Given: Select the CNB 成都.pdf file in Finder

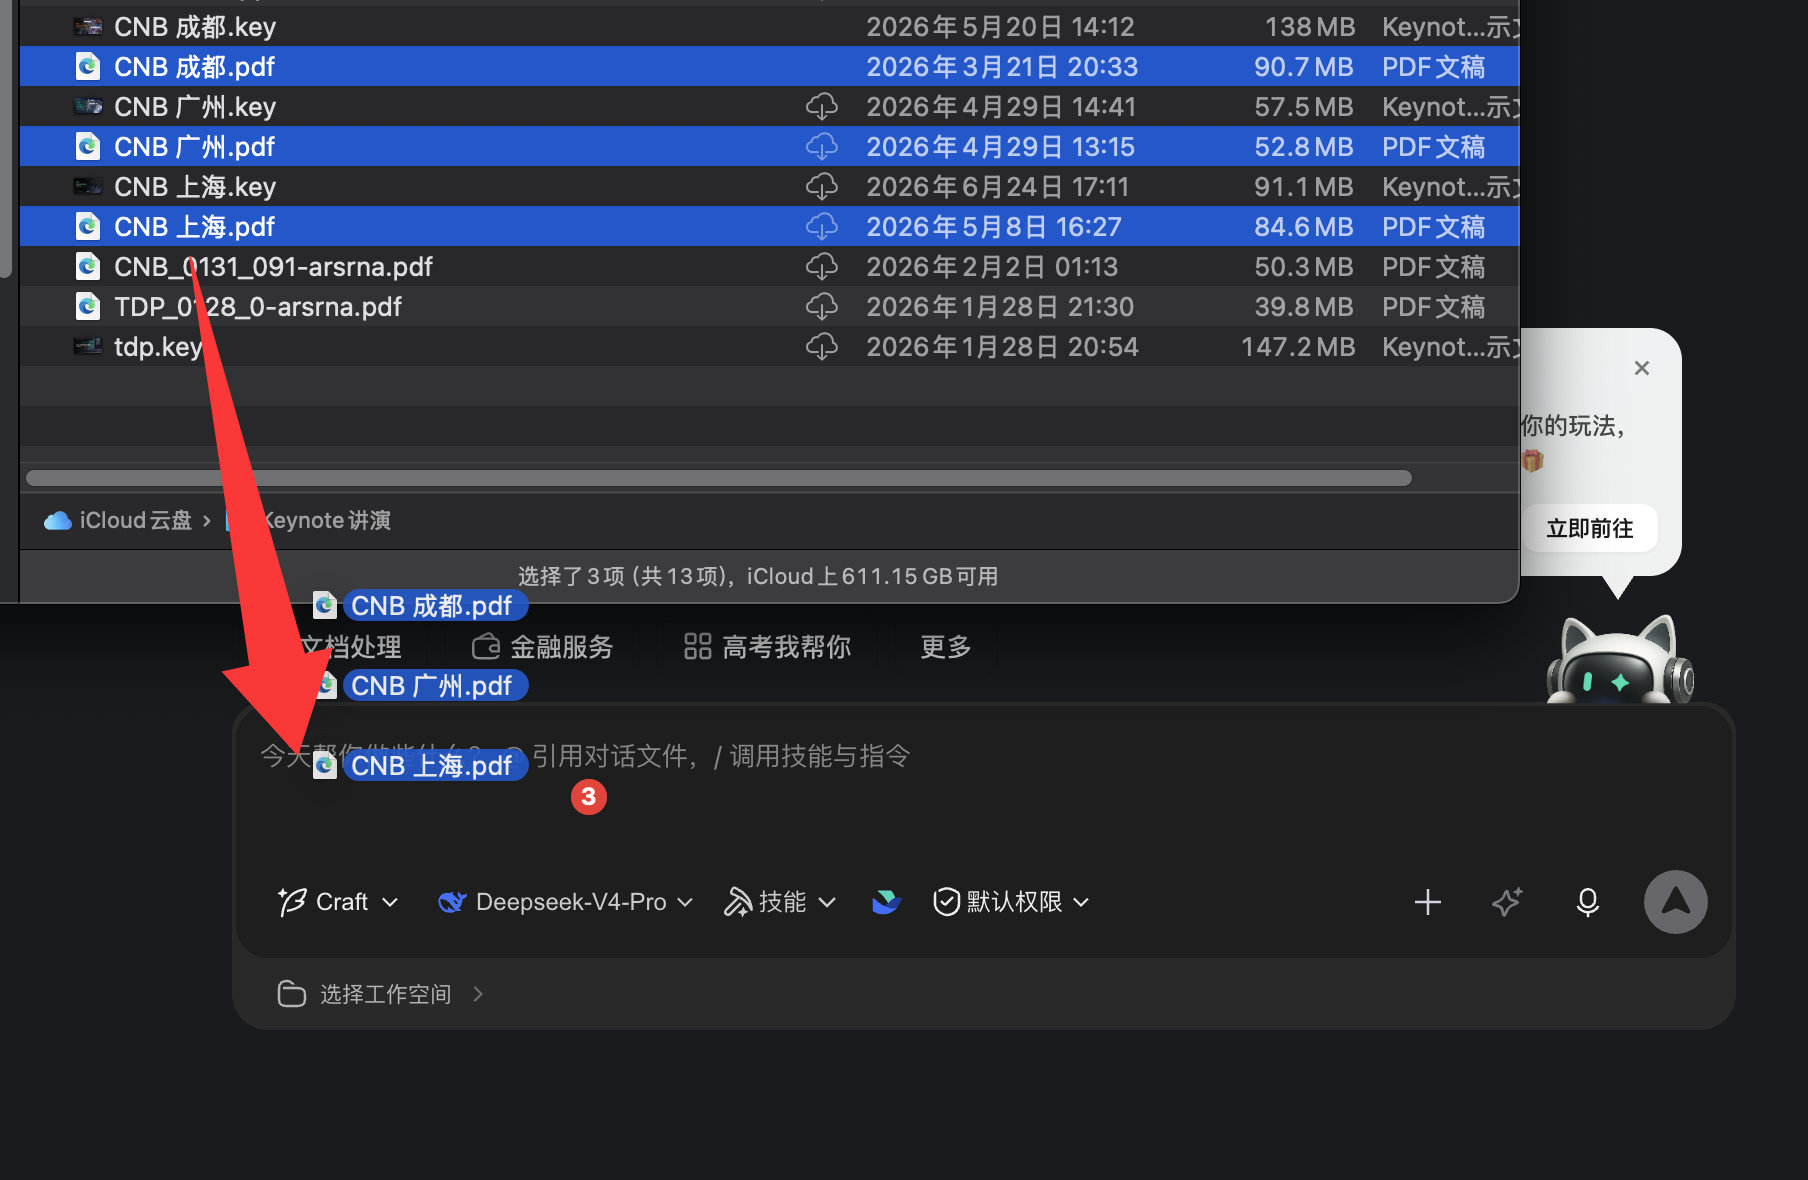Looking at the screenshot, I should [x=769, y=67].
